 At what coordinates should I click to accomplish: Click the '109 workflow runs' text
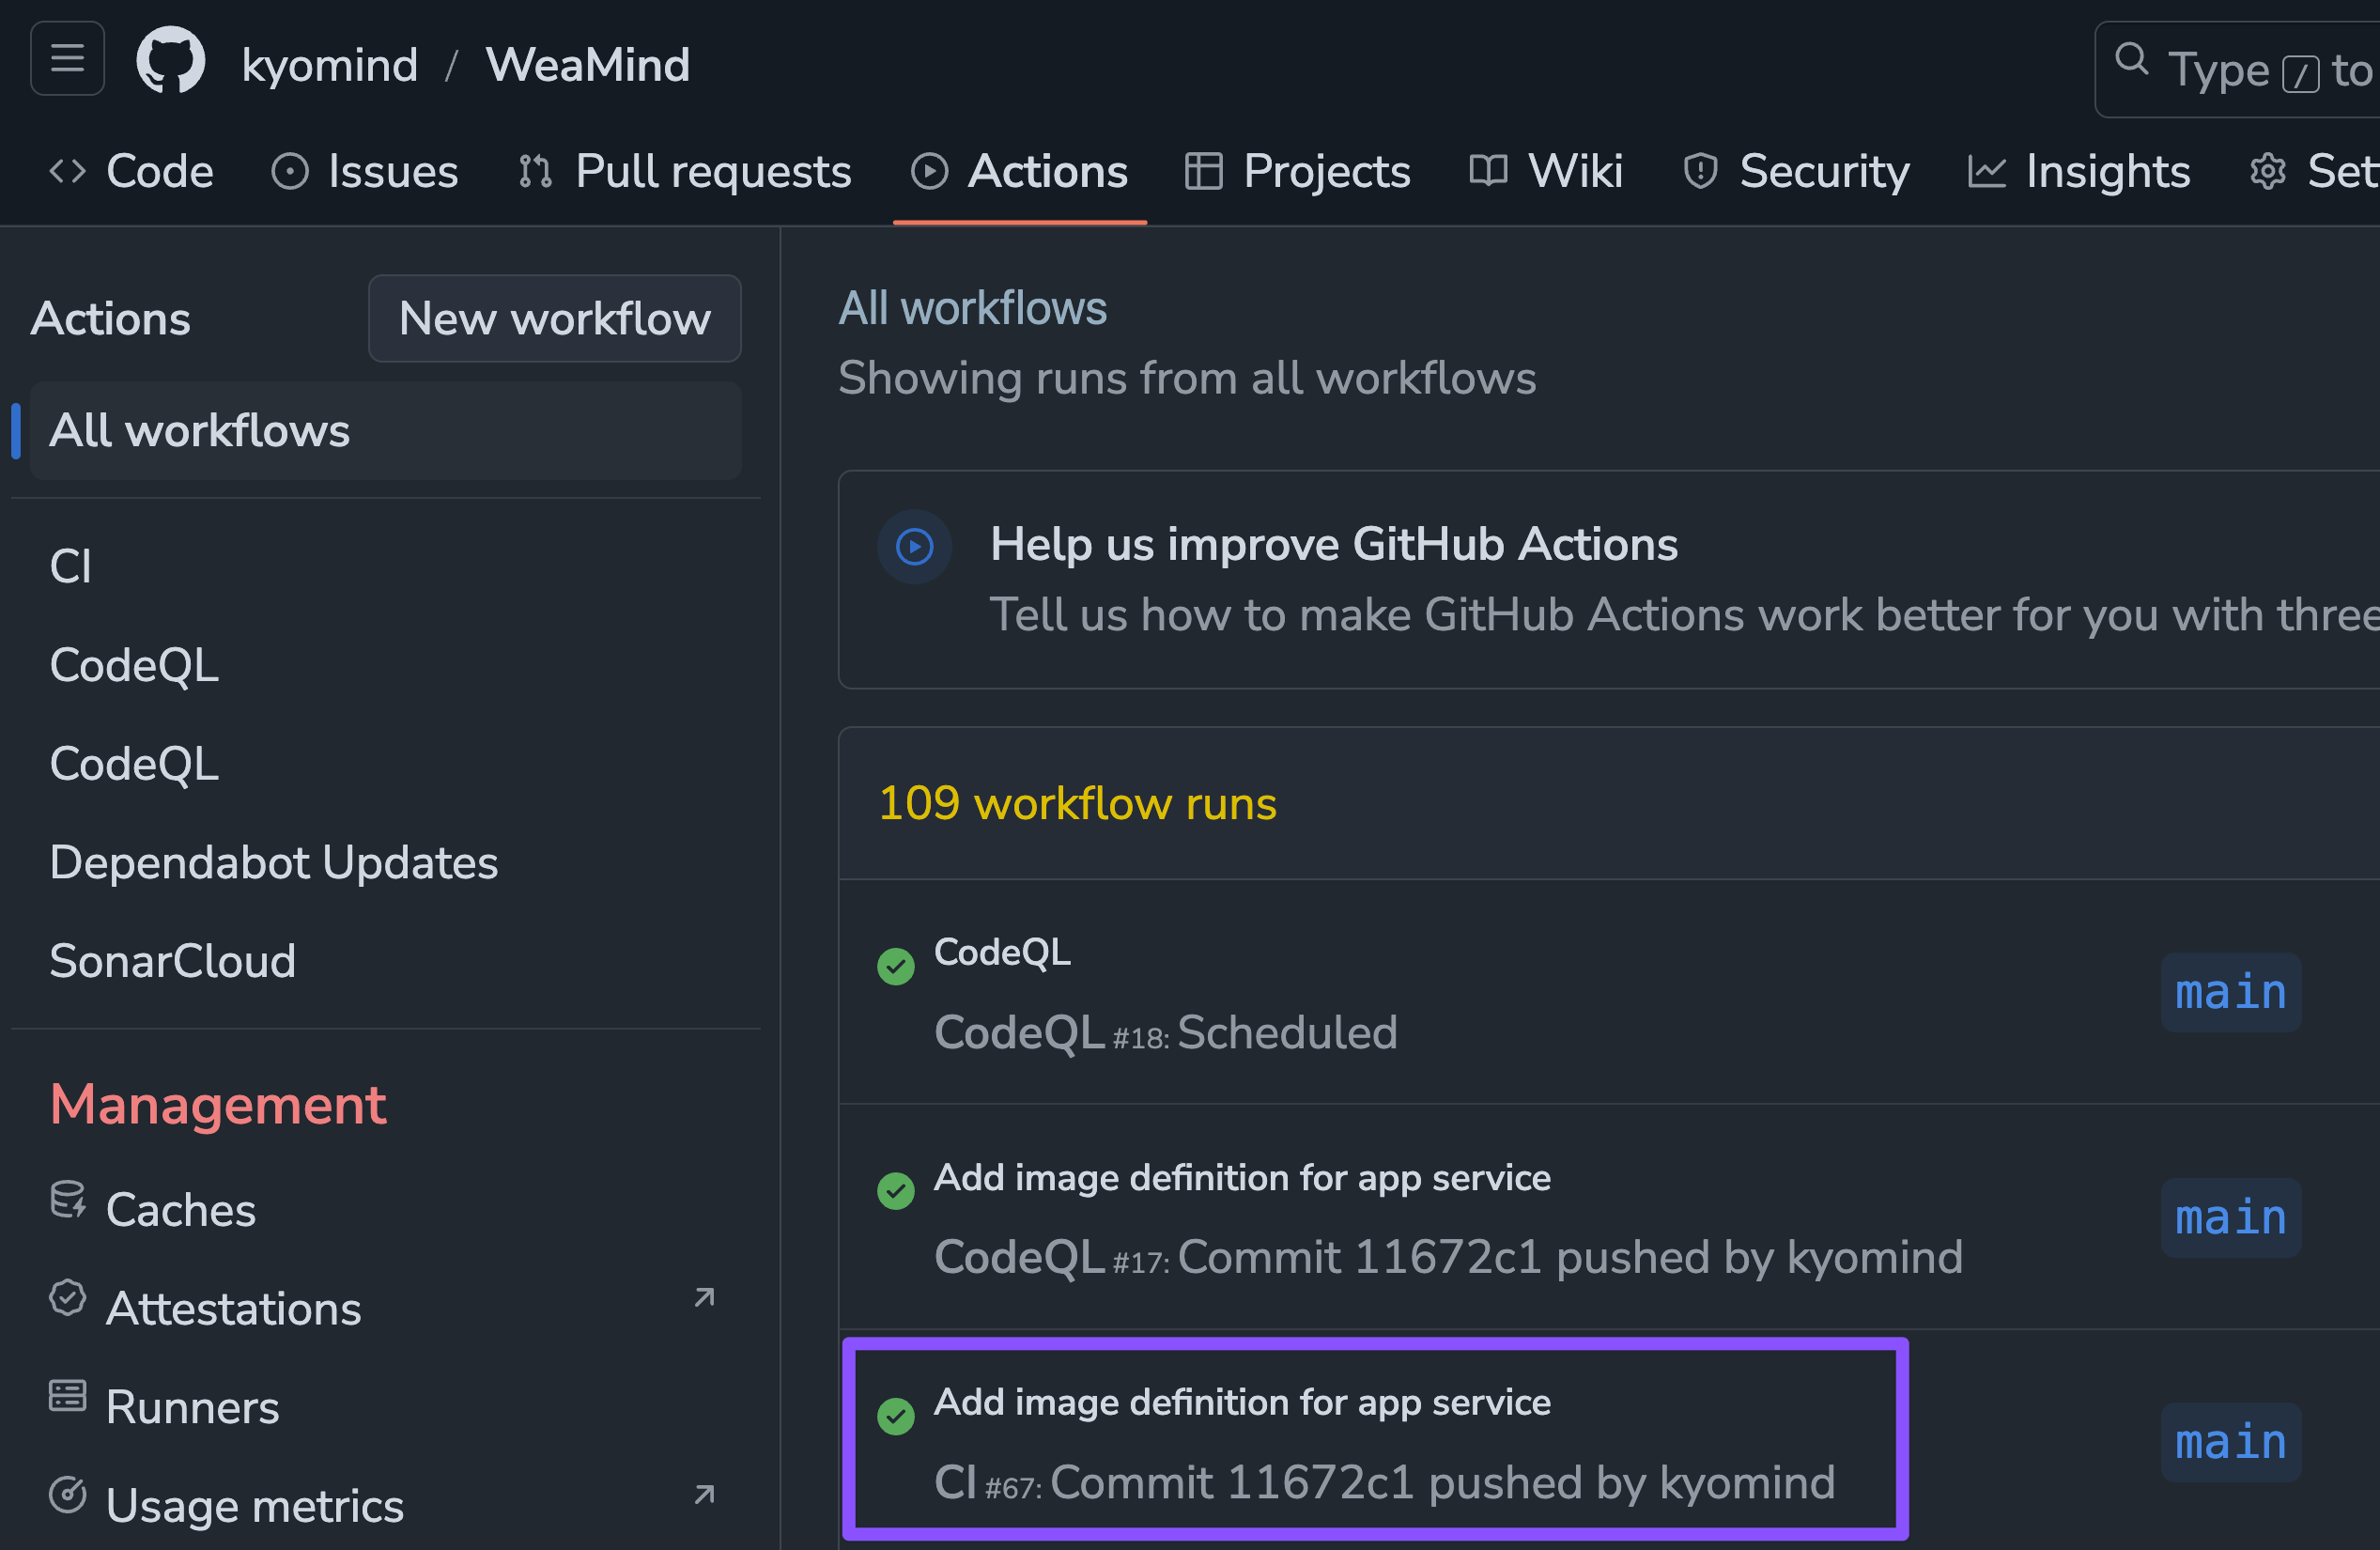[x=1077, y=804]
